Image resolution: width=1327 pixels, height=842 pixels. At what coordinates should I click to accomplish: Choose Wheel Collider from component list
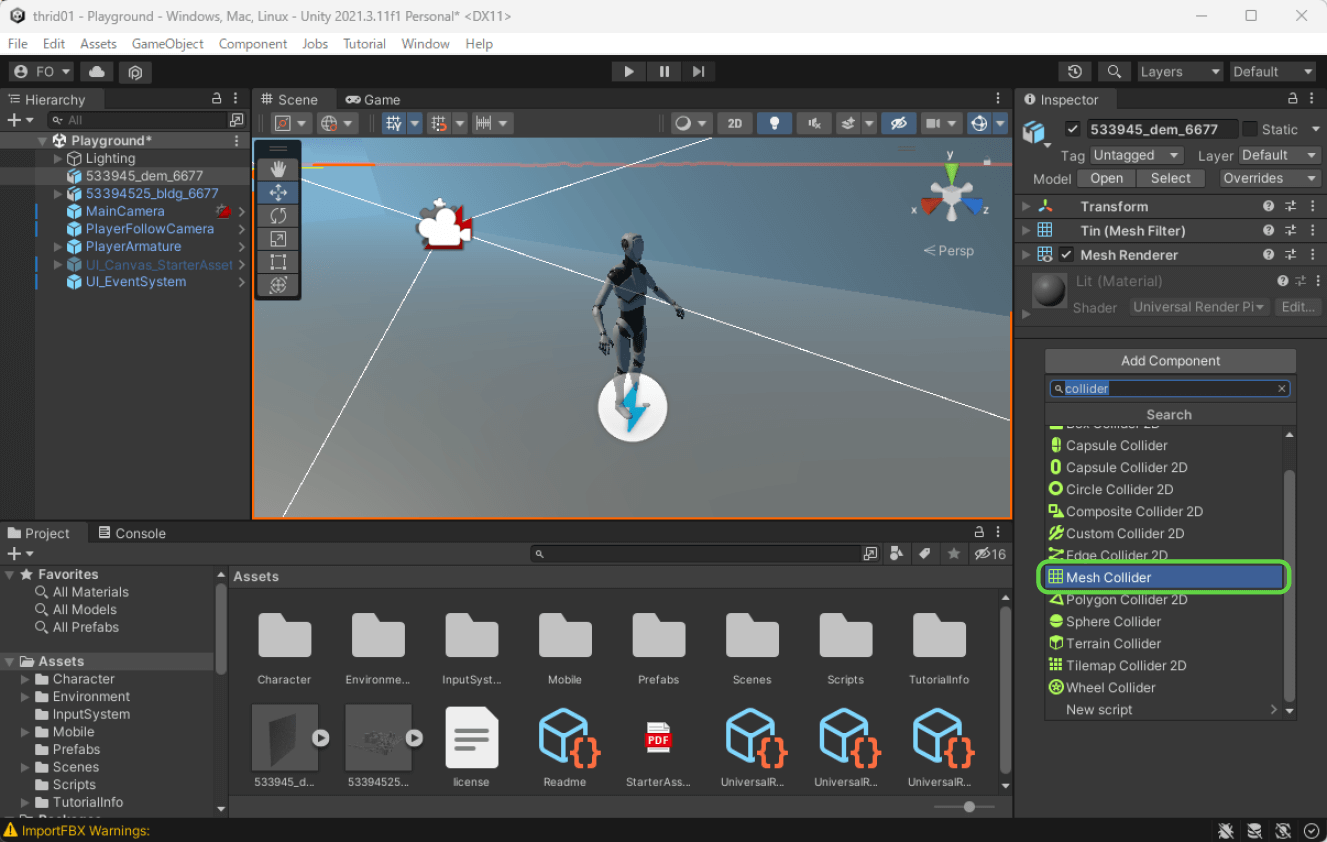click(x=1164, y=687)
